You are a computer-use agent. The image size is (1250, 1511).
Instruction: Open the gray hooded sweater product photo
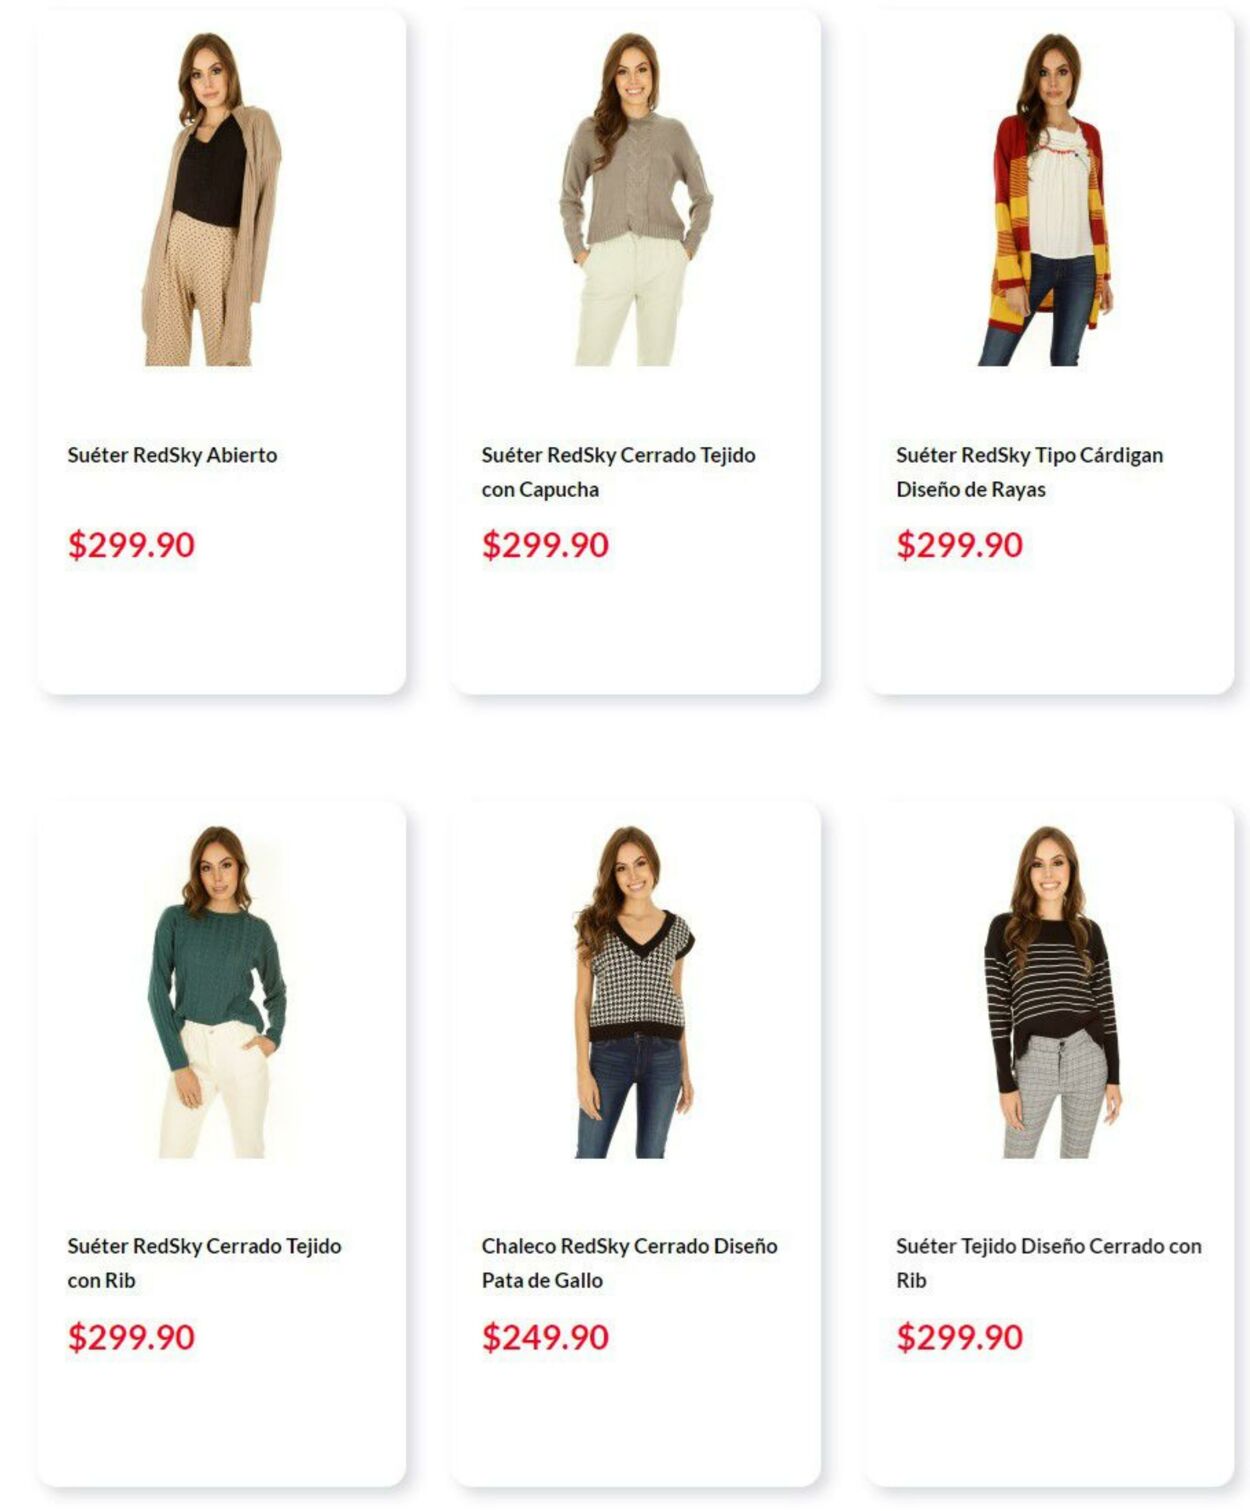click(x=634, y=199)
